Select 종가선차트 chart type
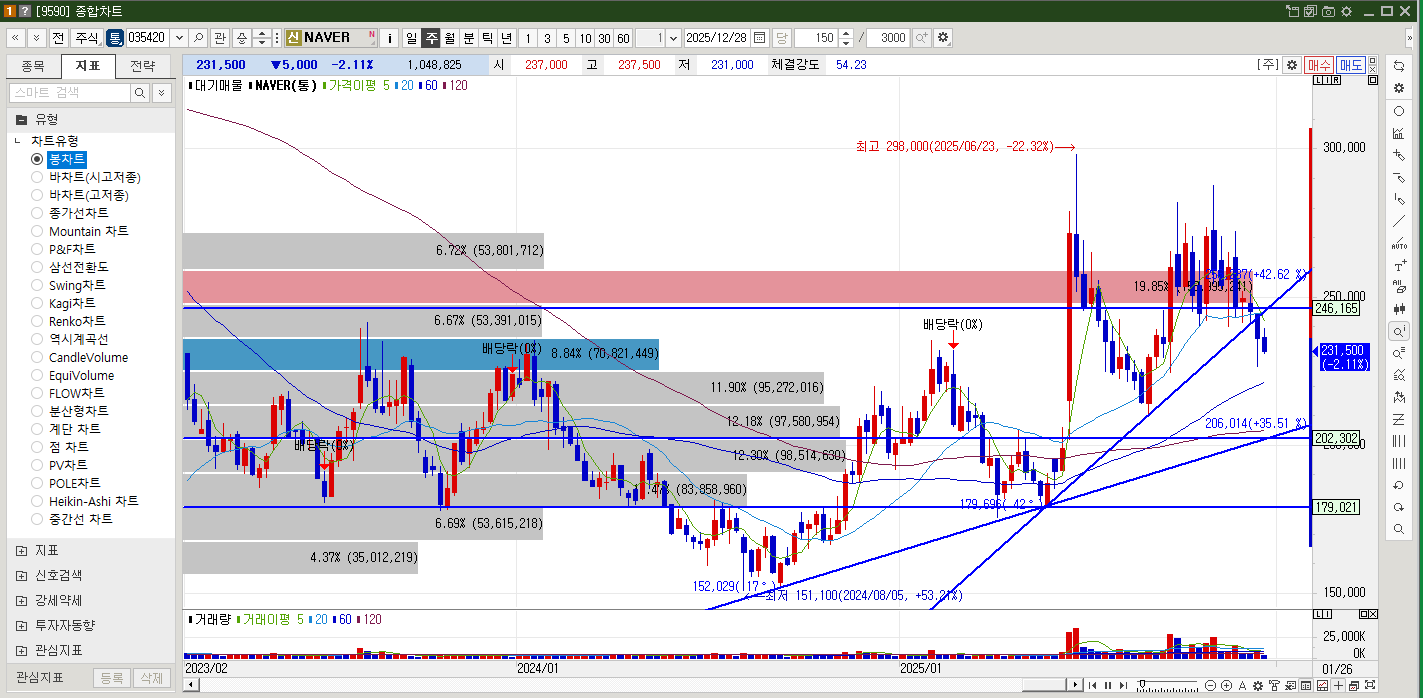The image size is (1423, 698). [37, 213]
